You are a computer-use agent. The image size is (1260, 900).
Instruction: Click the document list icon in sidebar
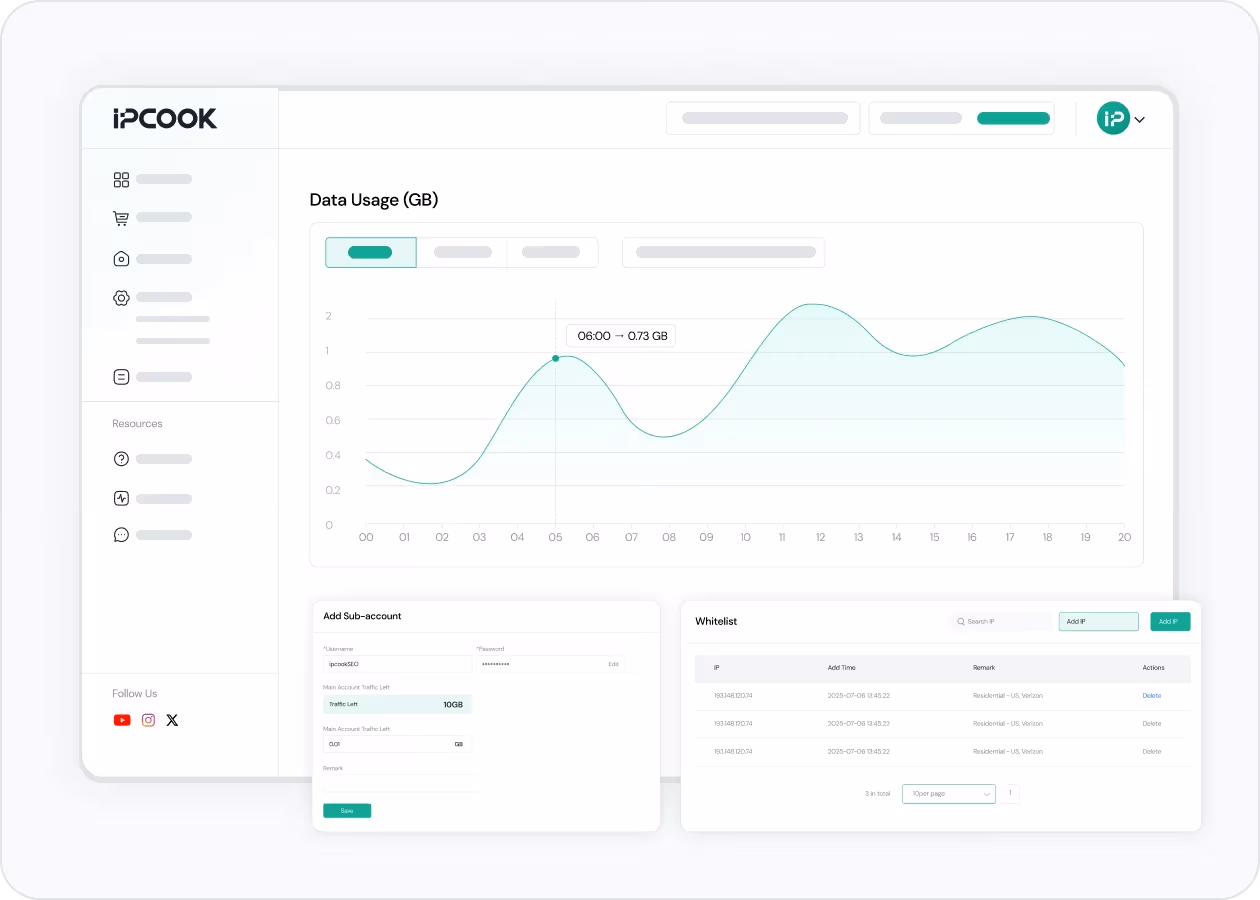(121, 377)
